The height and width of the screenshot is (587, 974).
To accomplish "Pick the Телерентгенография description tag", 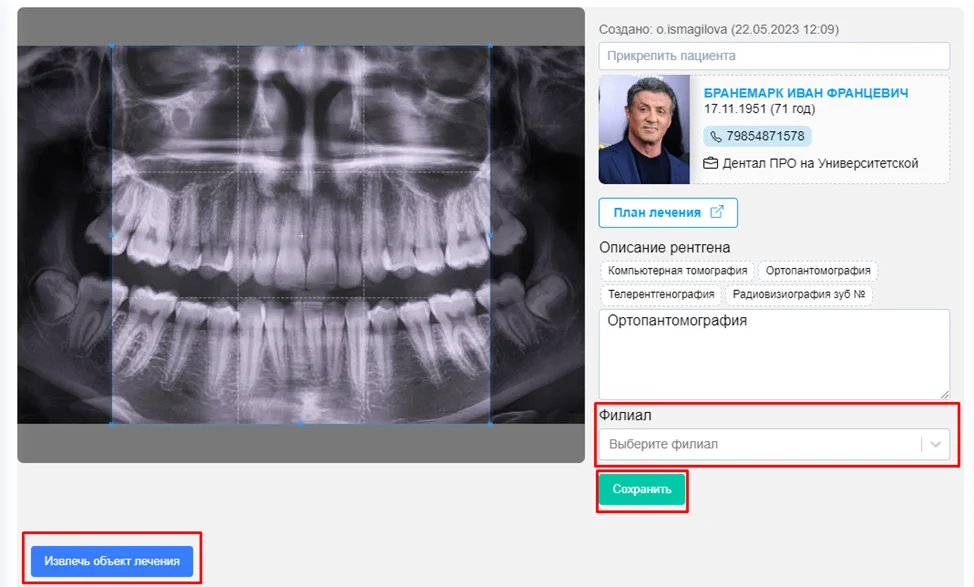I will tap(661, 295).
